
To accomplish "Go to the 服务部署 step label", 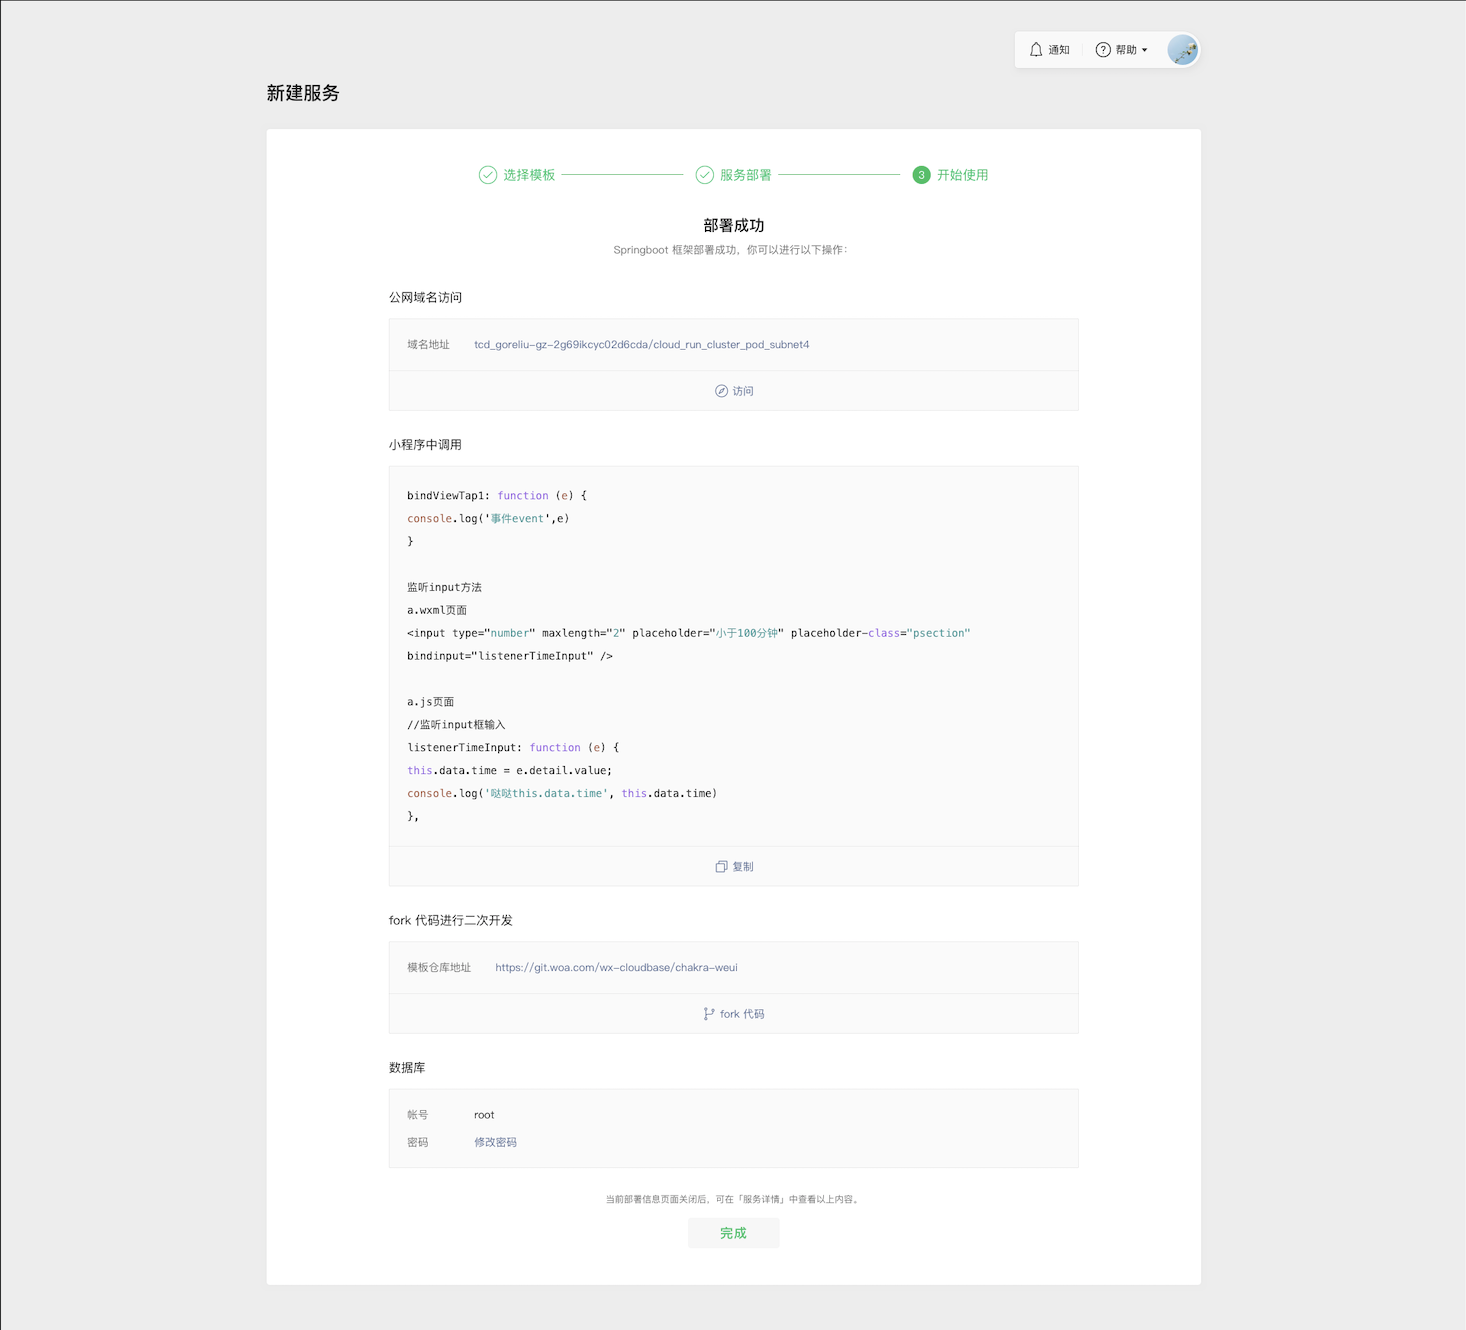I will (746, 175).
